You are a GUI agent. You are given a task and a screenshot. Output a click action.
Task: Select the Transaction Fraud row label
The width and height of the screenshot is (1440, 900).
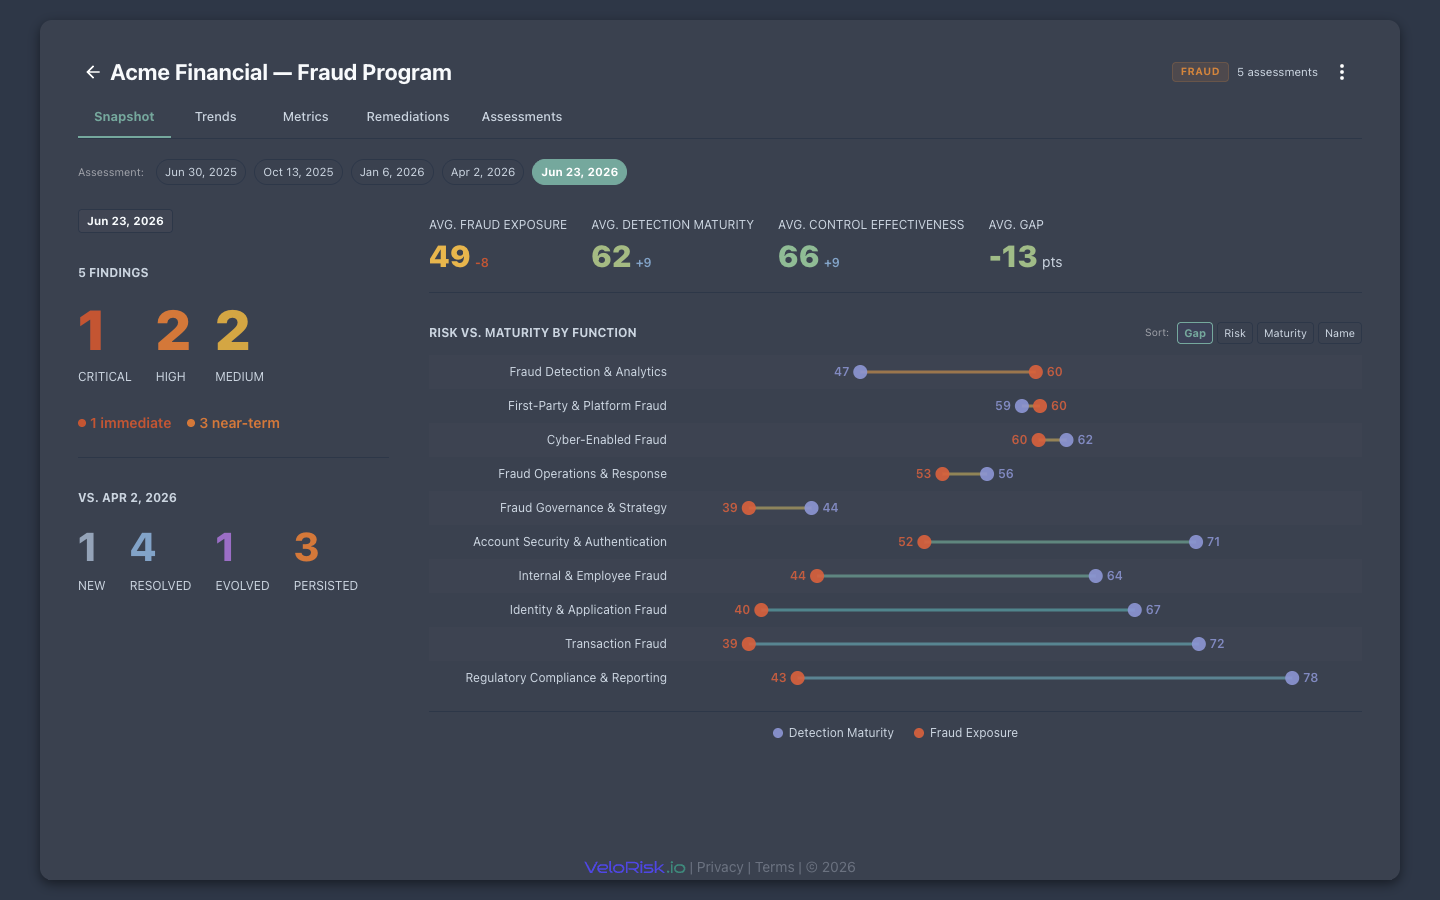point(616,644)
